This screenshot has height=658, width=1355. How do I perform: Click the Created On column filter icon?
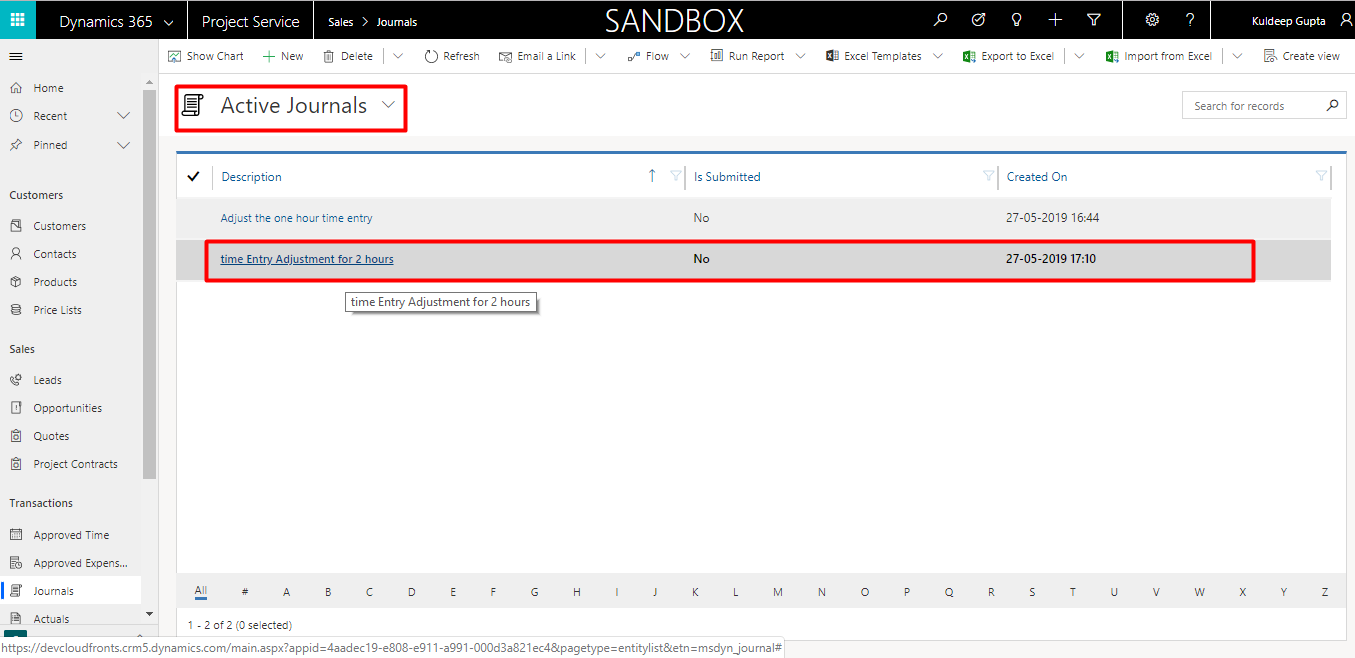click(1321, 177)
